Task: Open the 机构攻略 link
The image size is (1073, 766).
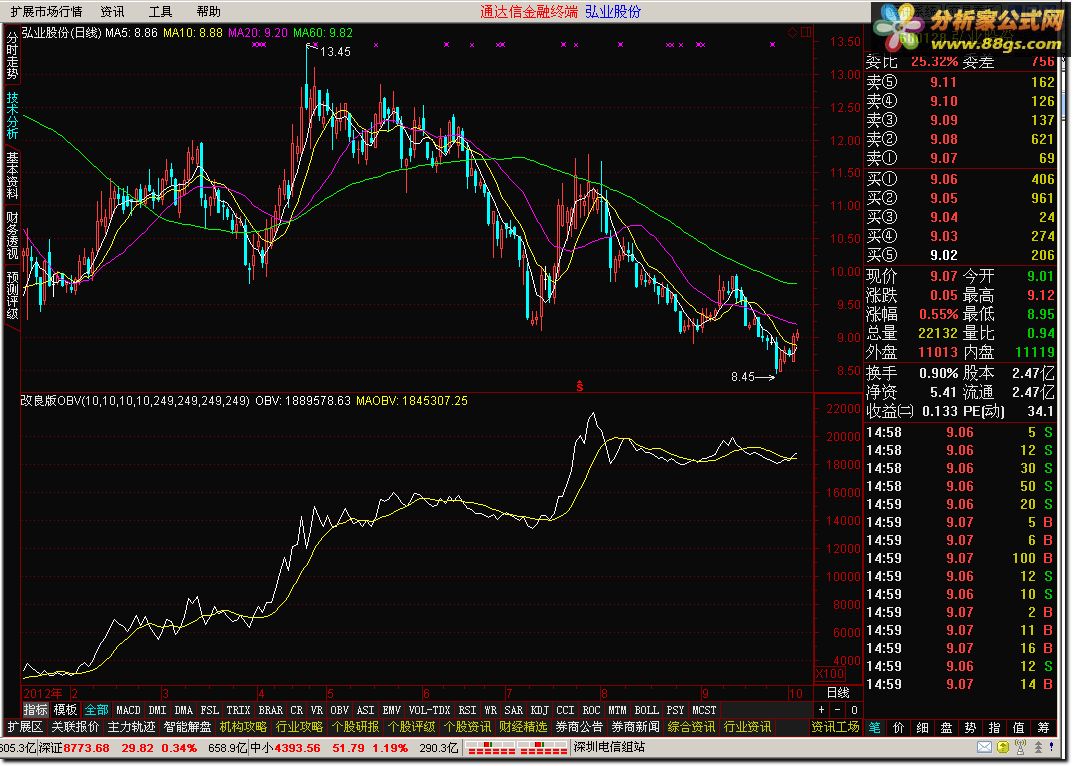Action: tap(244, 727)
